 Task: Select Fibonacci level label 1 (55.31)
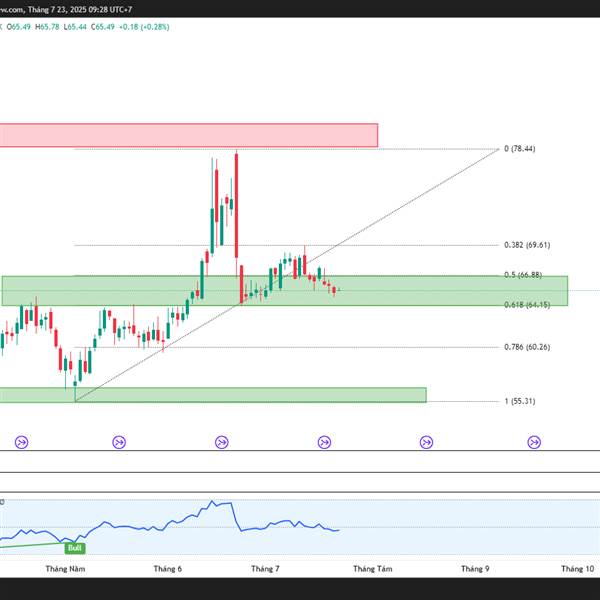(x=520, y=401)
